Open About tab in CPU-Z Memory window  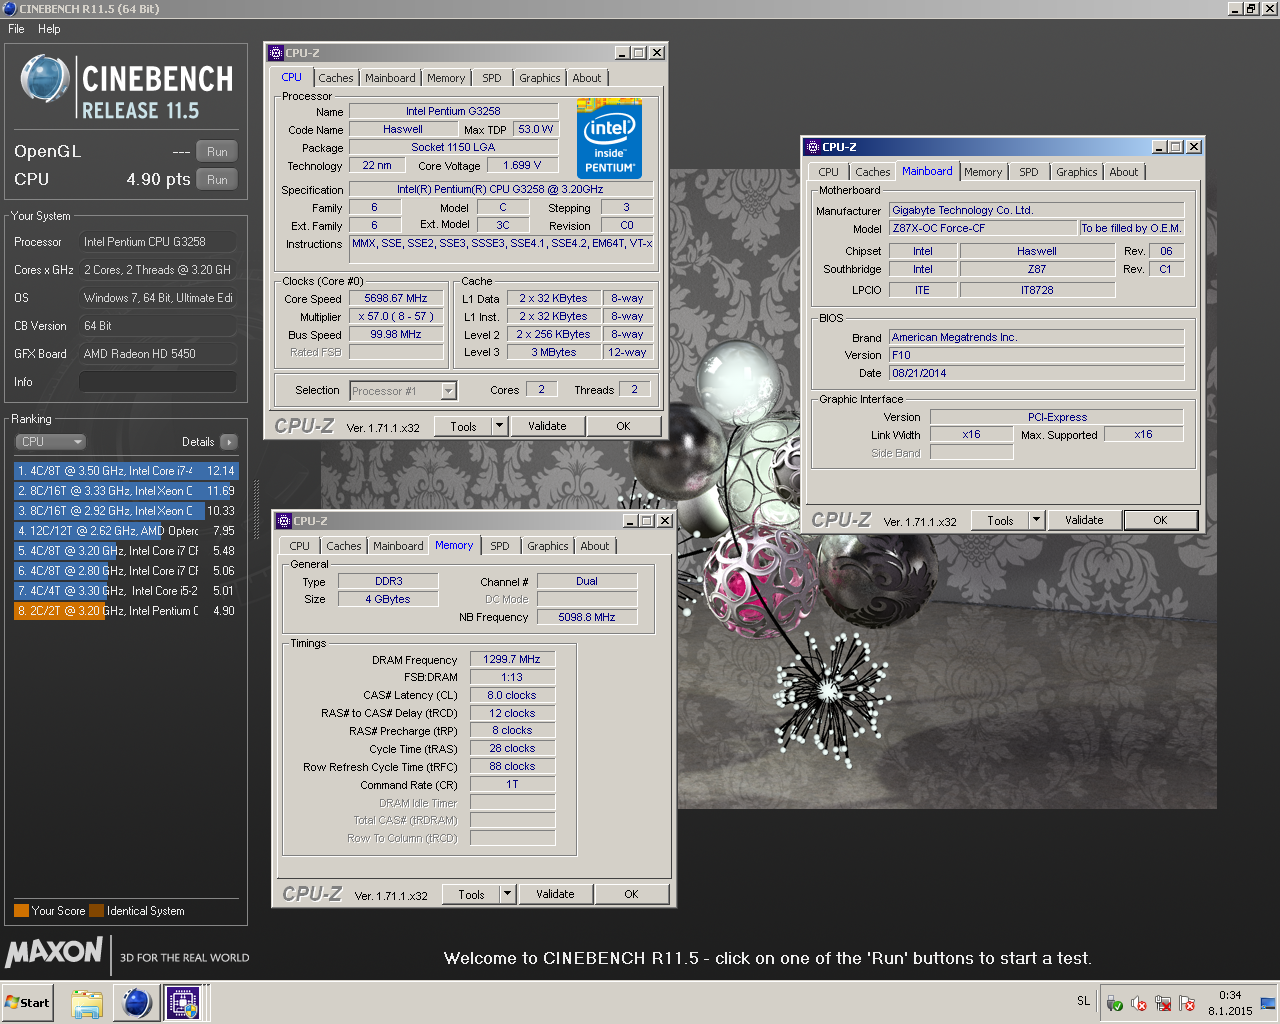click(x=595, y=546)
